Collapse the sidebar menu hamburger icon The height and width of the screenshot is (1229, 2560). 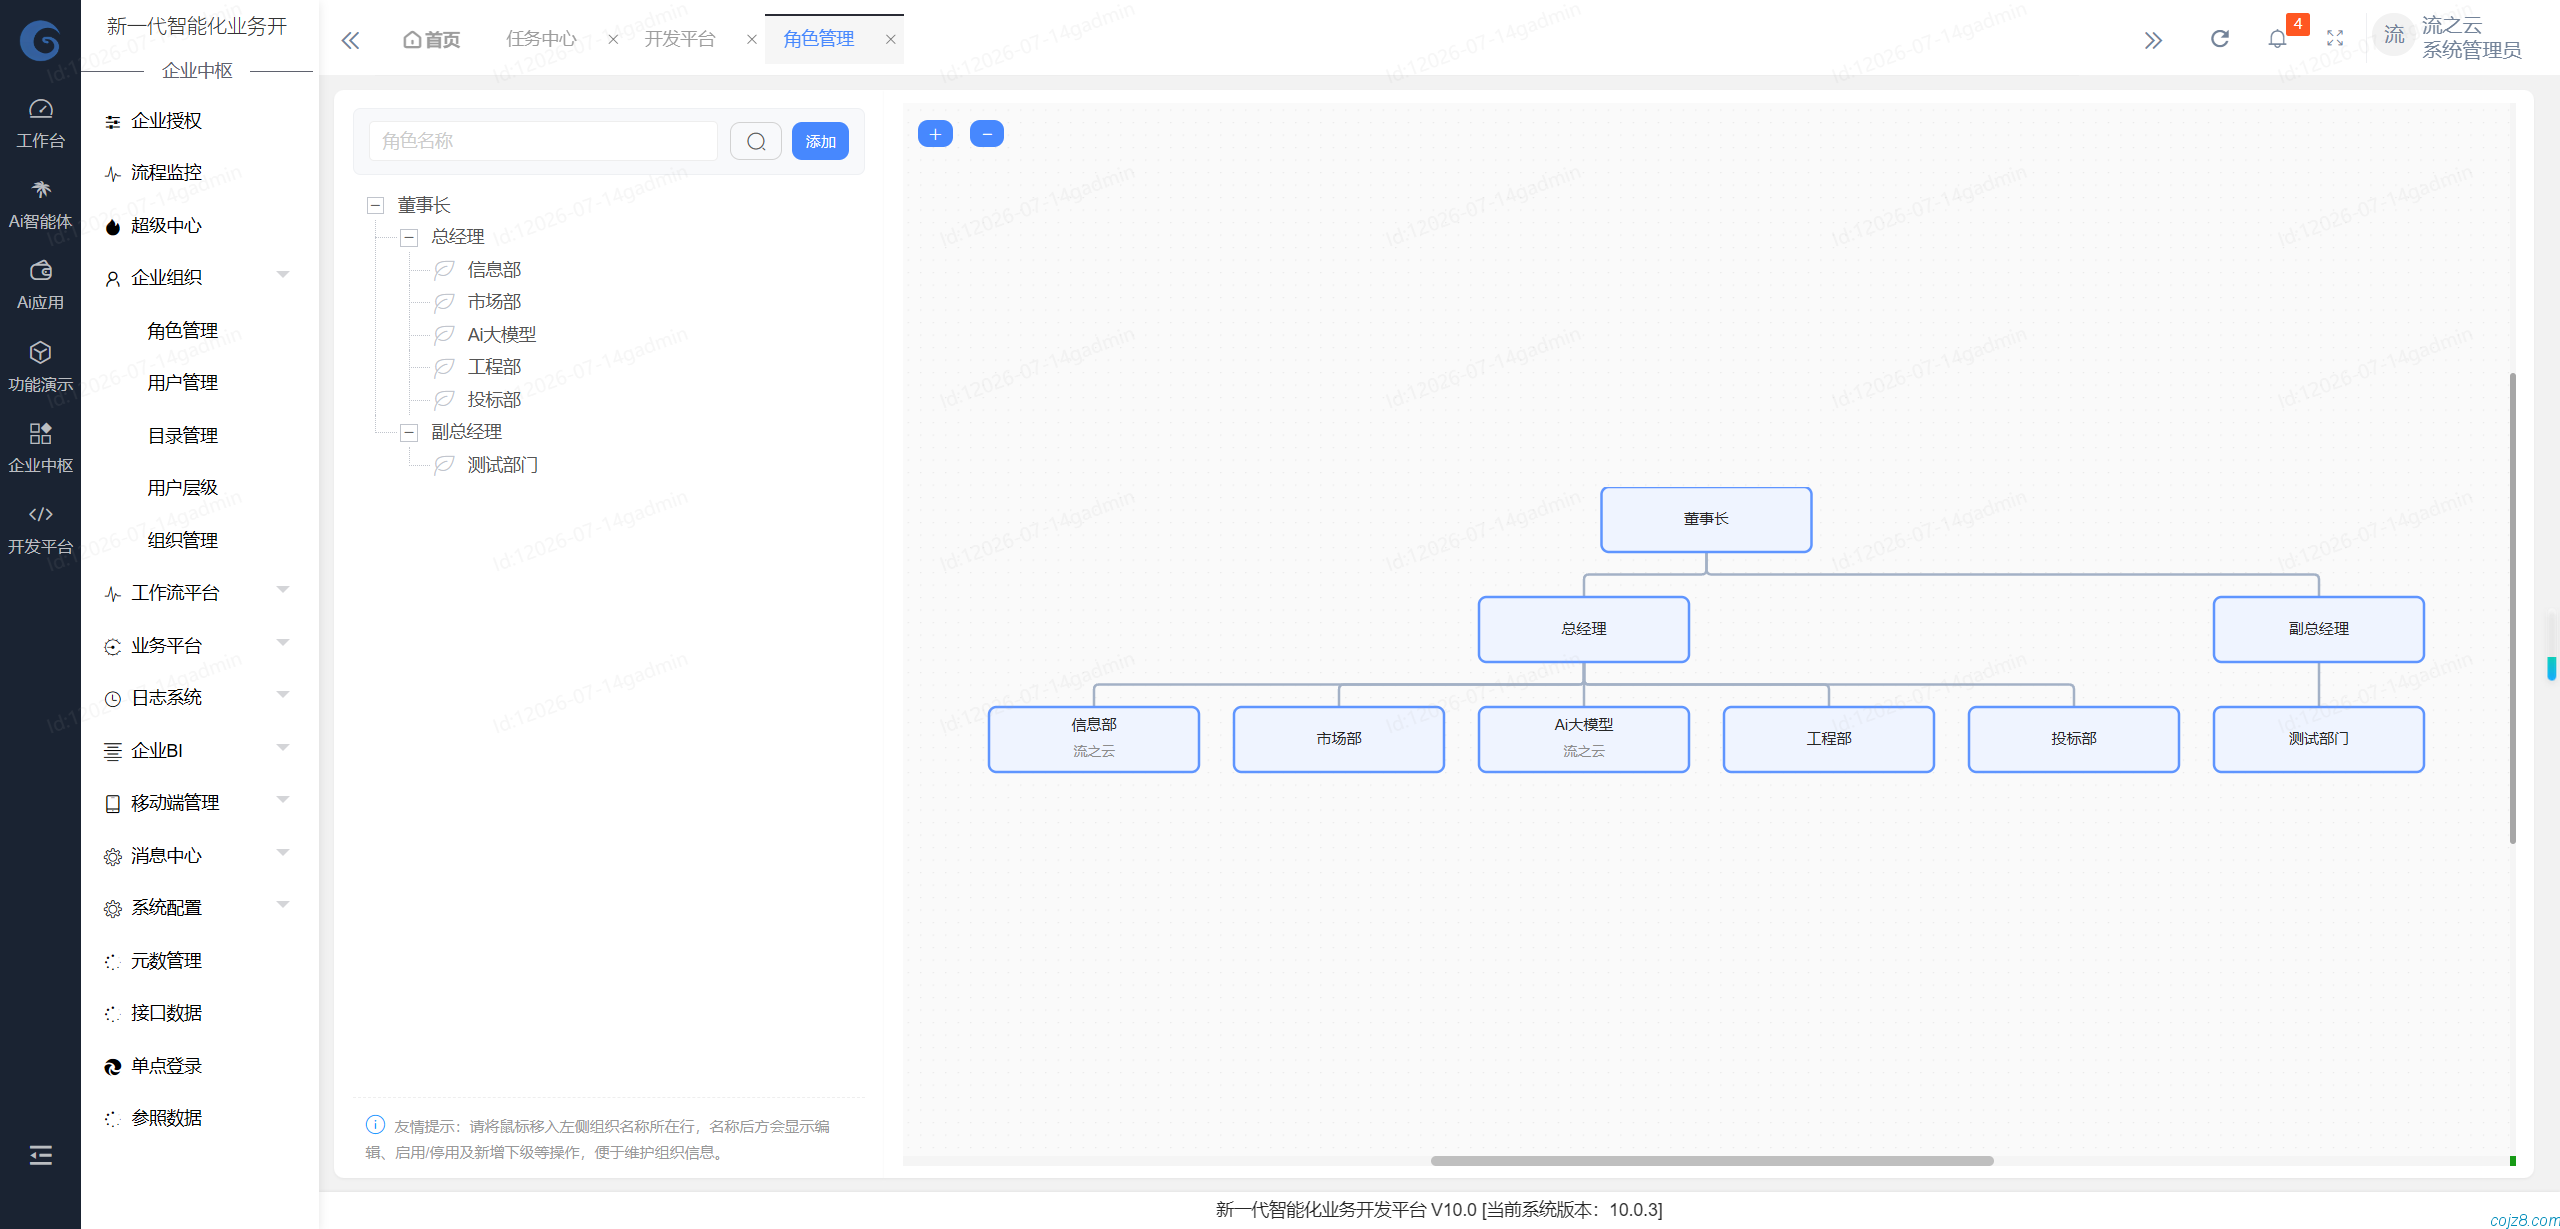click(40, 1155)
